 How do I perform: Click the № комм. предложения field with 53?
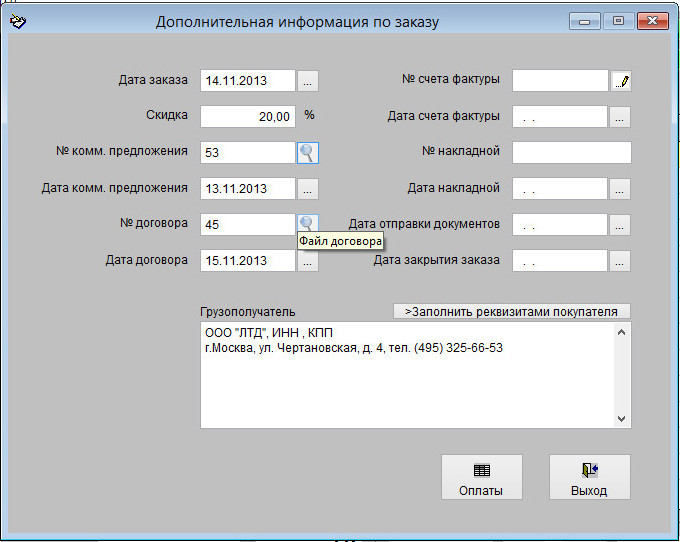coord(248,153)
